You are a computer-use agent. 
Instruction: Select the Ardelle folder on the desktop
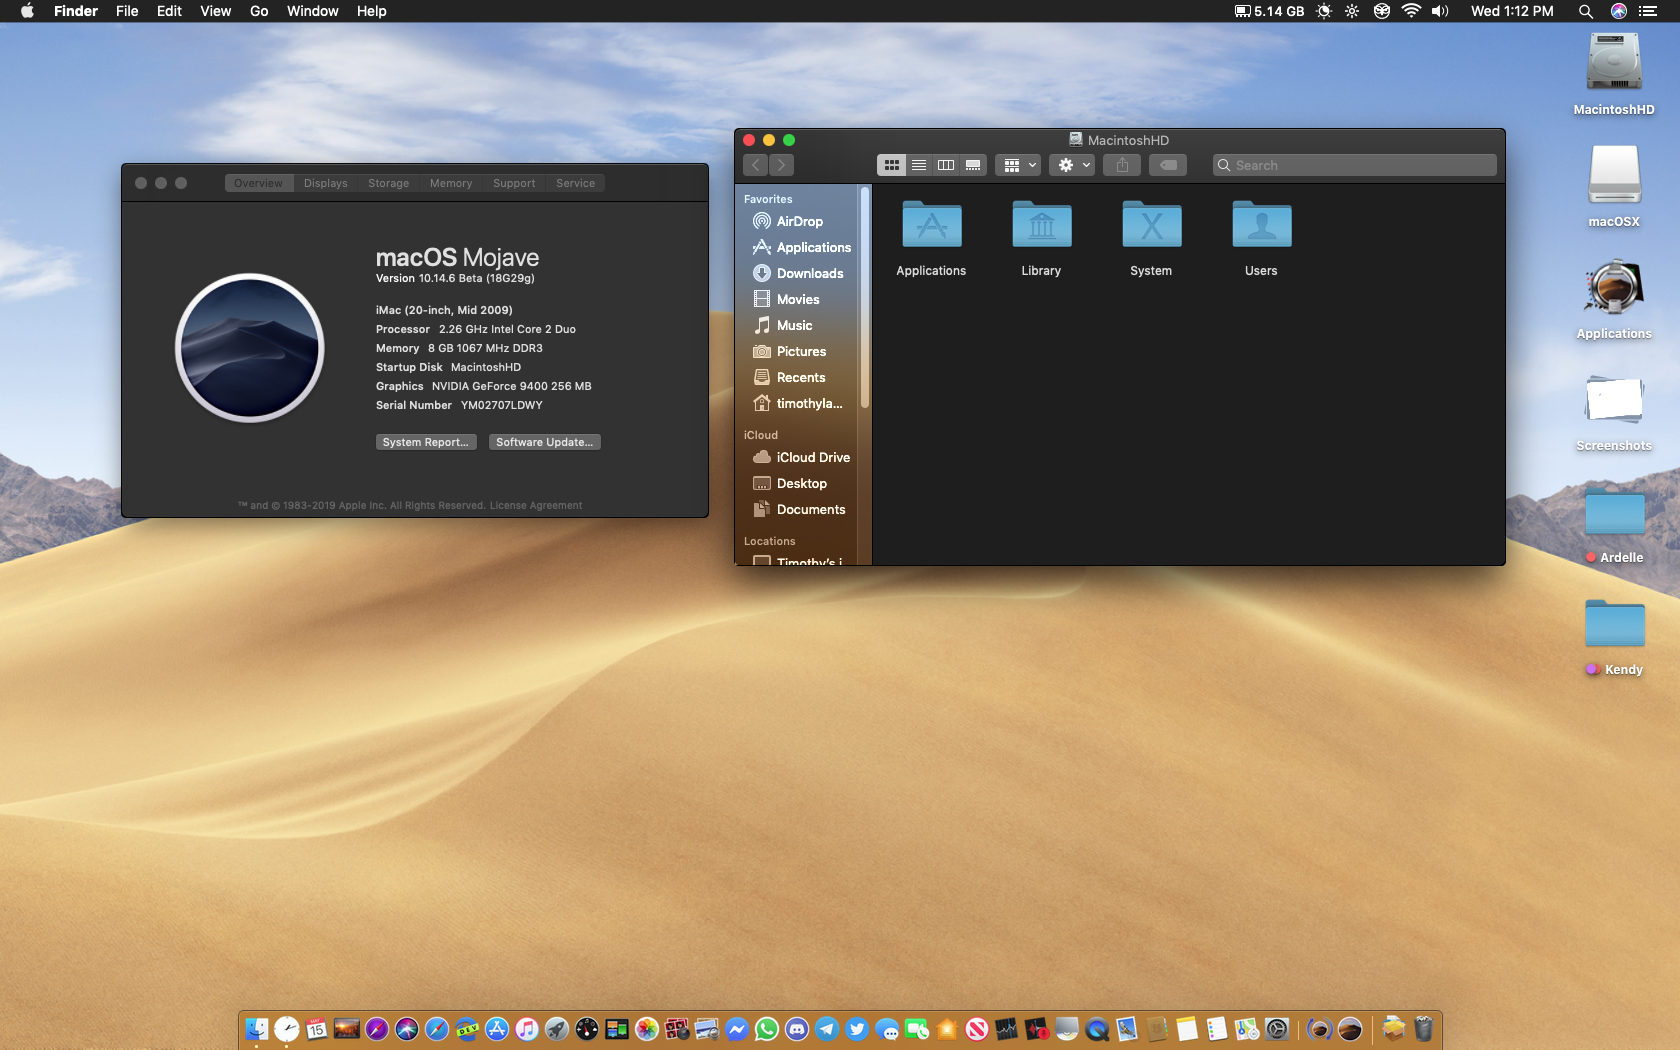(x=1614, y=523)
